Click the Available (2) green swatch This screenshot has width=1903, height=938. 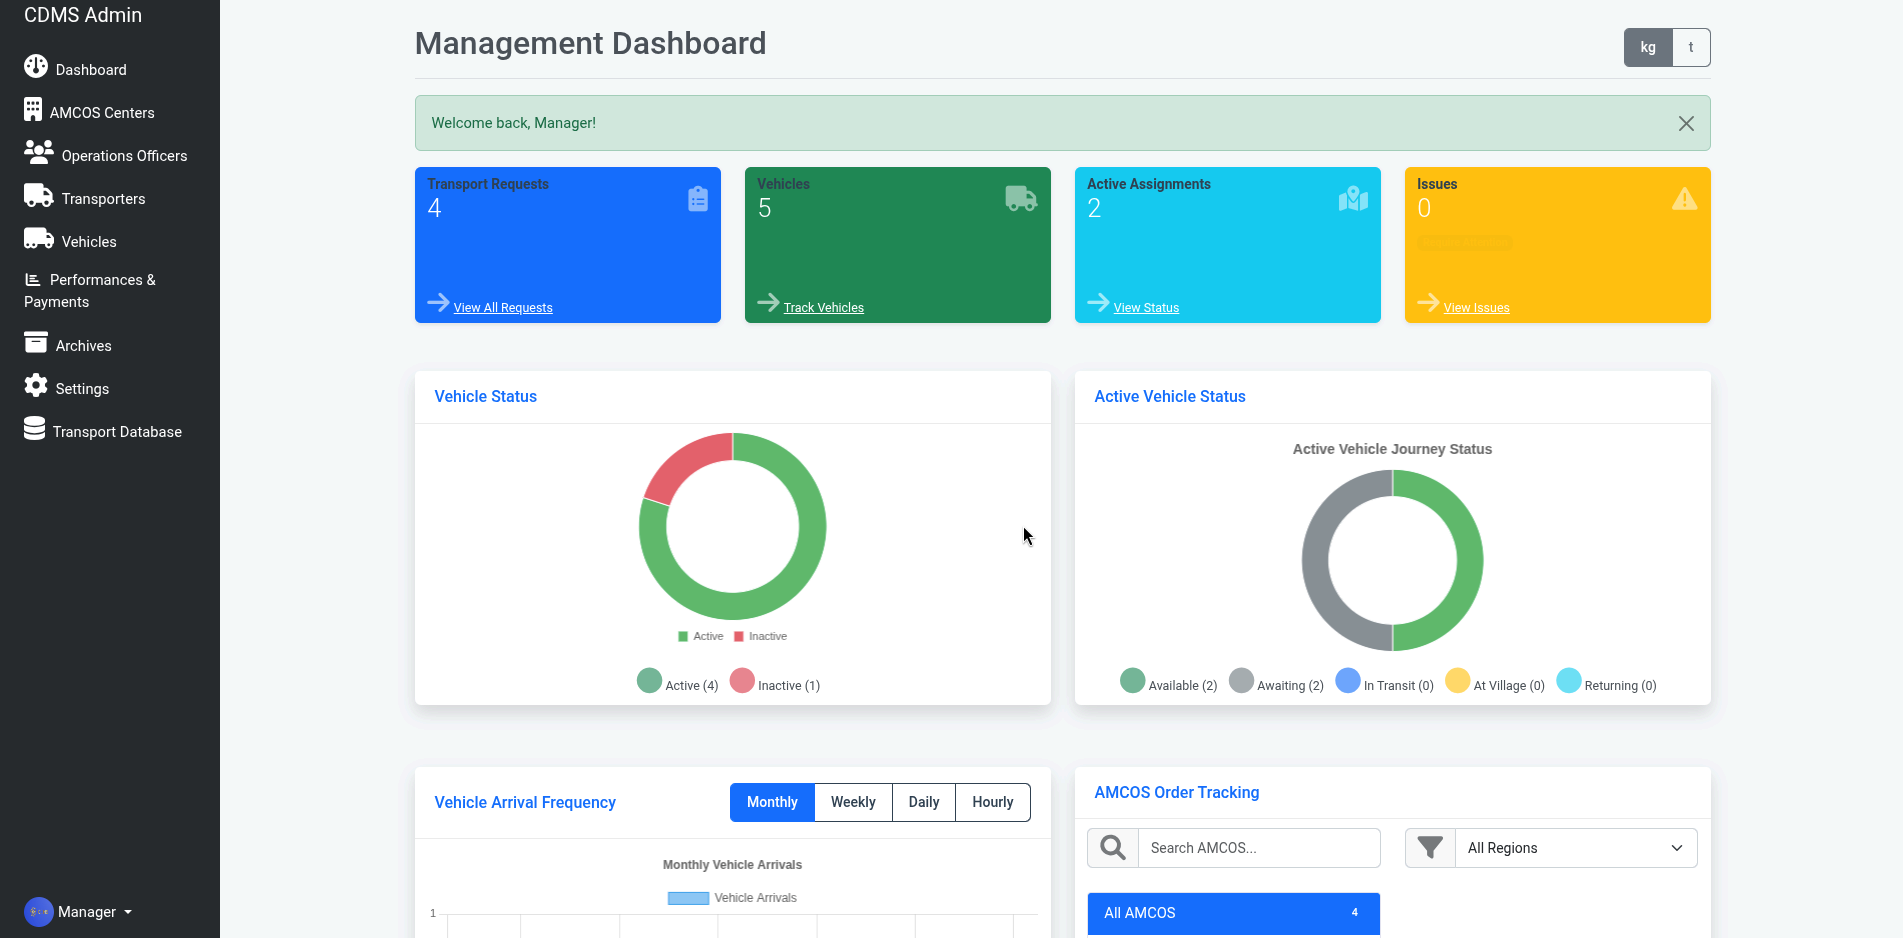coord(1132,681)
